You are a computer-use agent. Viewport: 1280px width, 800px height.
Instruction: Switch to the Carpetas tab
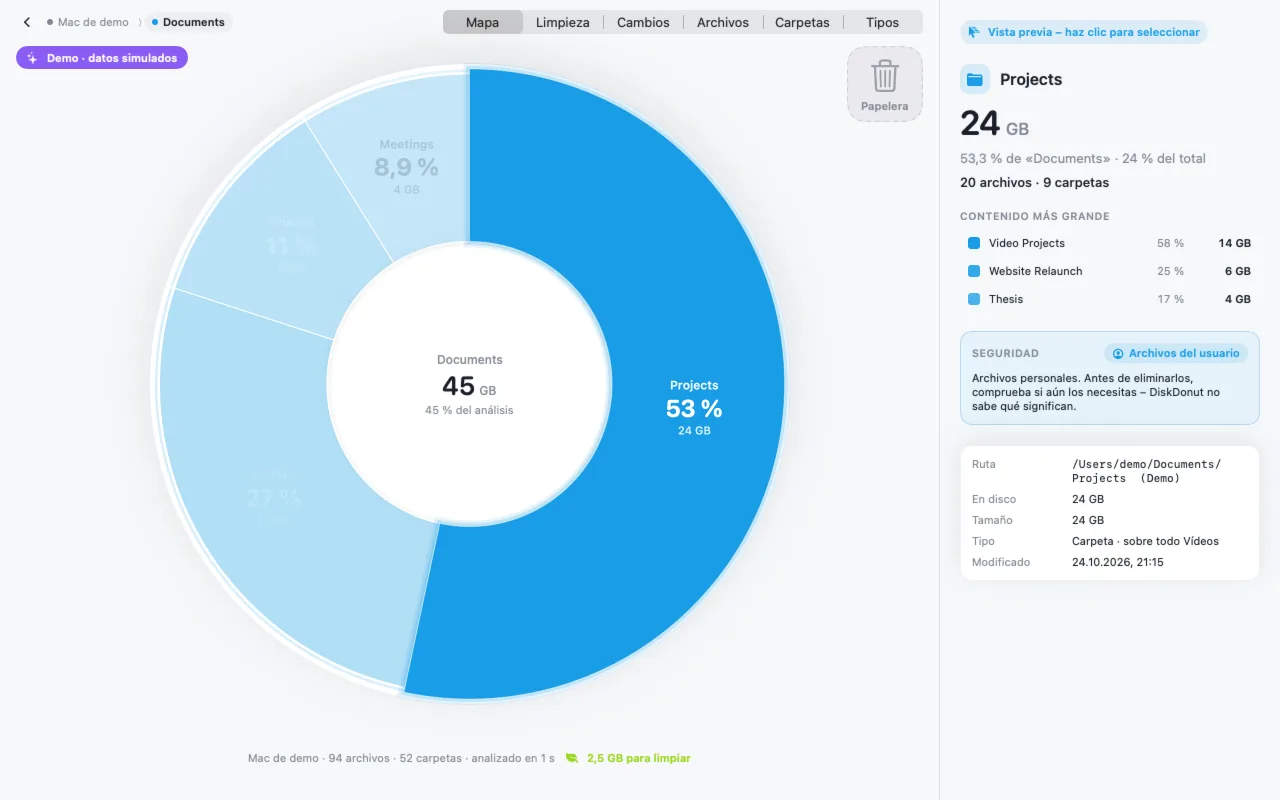(802, 22)
